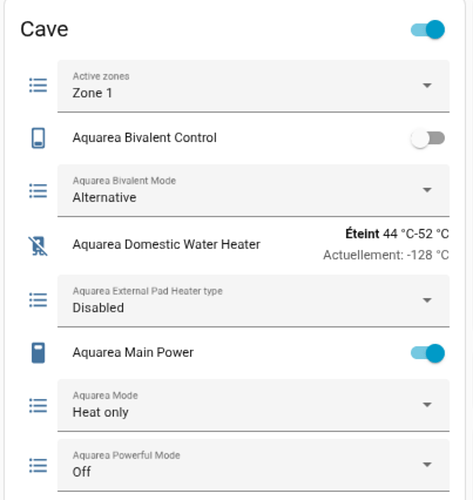The image size is (473, 500).
Task: Click the list icon beside Active zones
Action: pos(38,85)
